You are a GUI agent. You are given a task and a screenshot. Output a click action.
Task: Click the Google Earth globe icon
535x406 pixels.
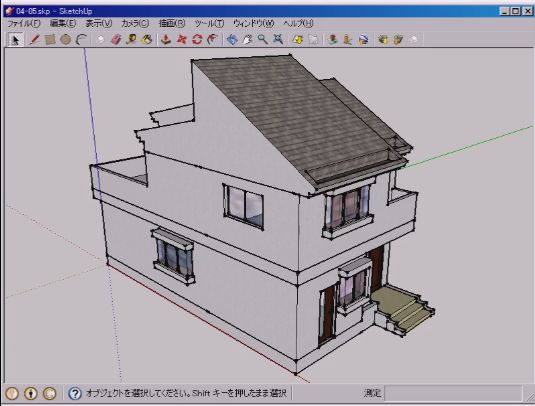[x=363, y=40]
